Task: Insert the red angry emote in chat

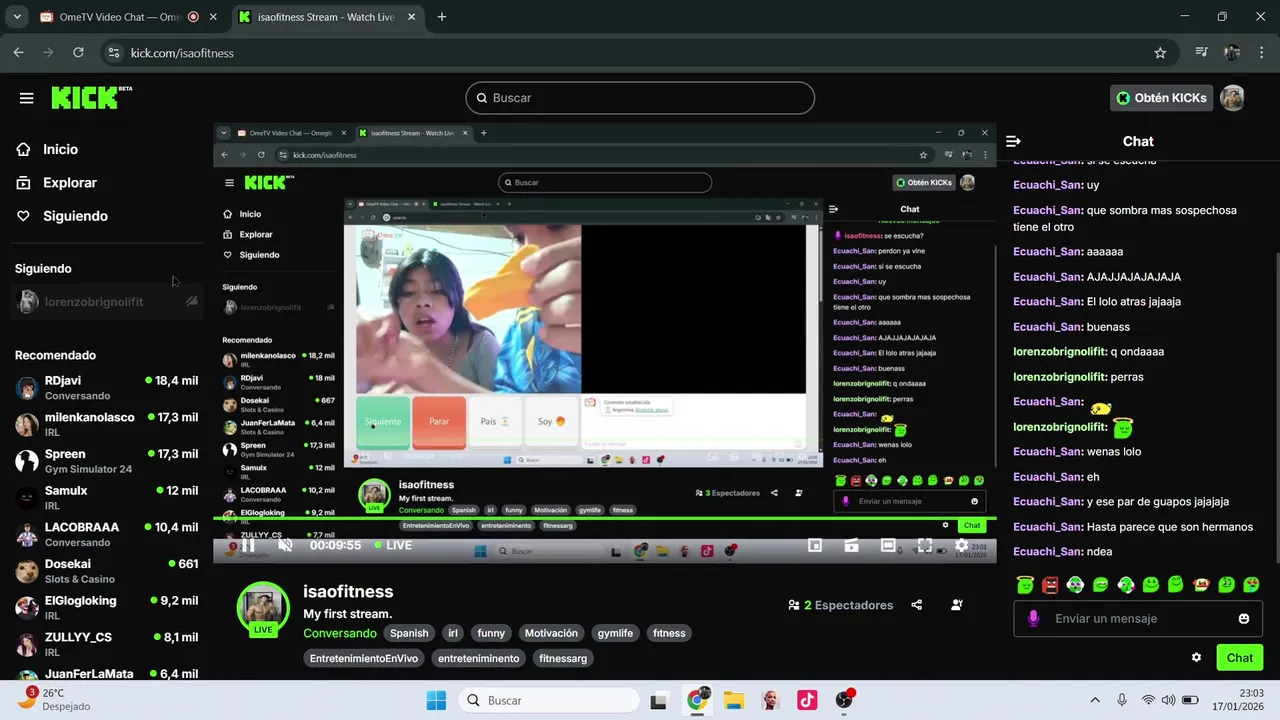Action: click(x=1050, y=584)
